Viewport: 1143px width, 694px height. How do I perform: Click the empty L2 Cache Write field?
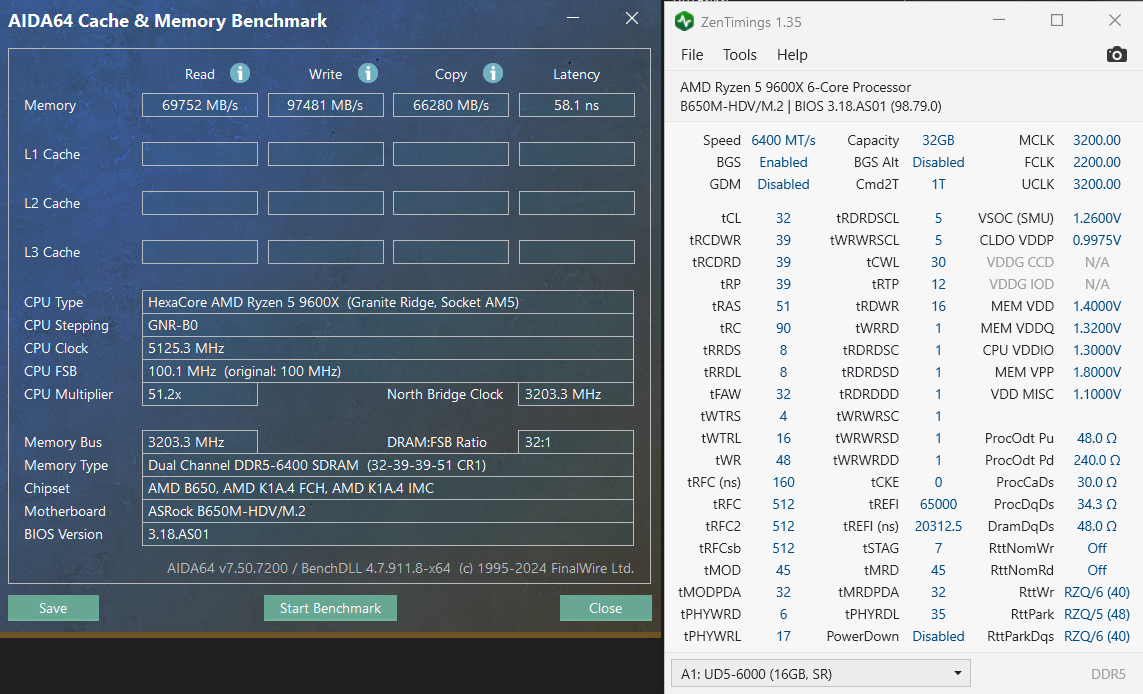coord(325,203)
